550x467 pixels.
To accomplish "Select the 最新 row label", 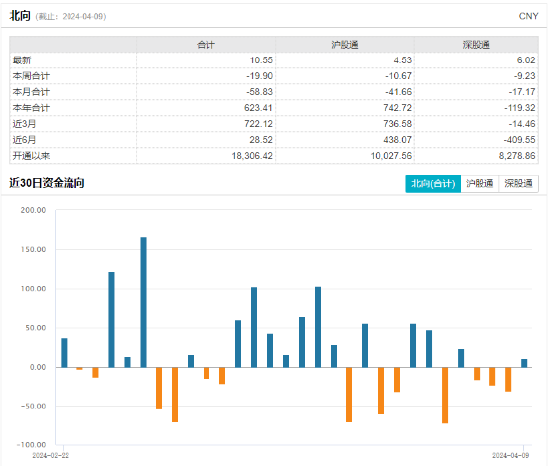I will (22, 60).
